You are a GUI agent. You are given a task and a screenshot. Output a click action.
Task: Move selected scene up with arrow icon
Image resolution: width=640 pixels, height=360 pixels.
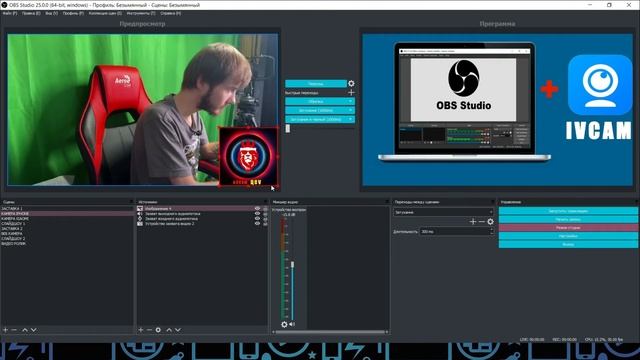click(x=25, y=329)
